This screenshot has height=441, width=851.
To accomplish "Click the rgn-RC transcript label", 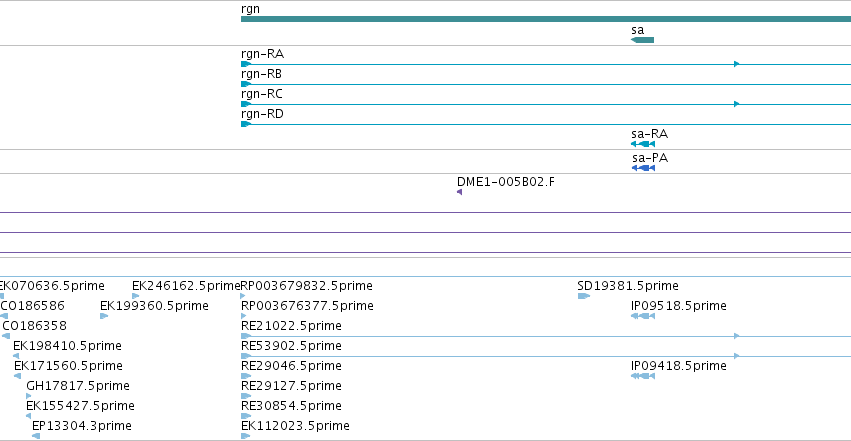I will pos(262,94).
